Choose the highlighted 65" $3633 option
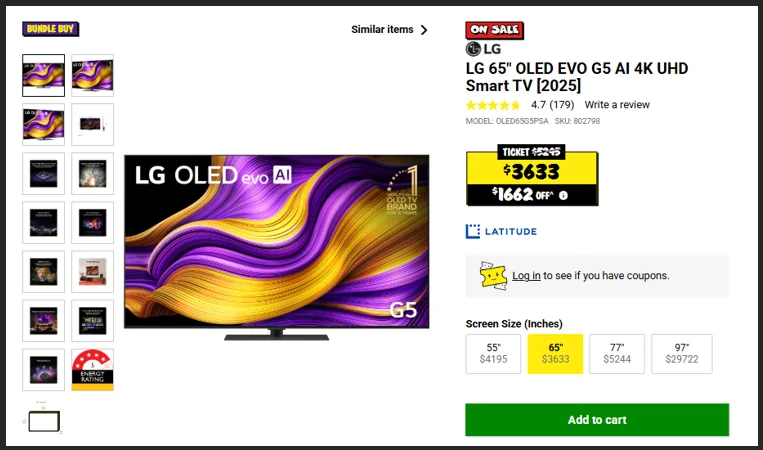Viewport: 763px width, 450px height. click(x=555, y=354)
